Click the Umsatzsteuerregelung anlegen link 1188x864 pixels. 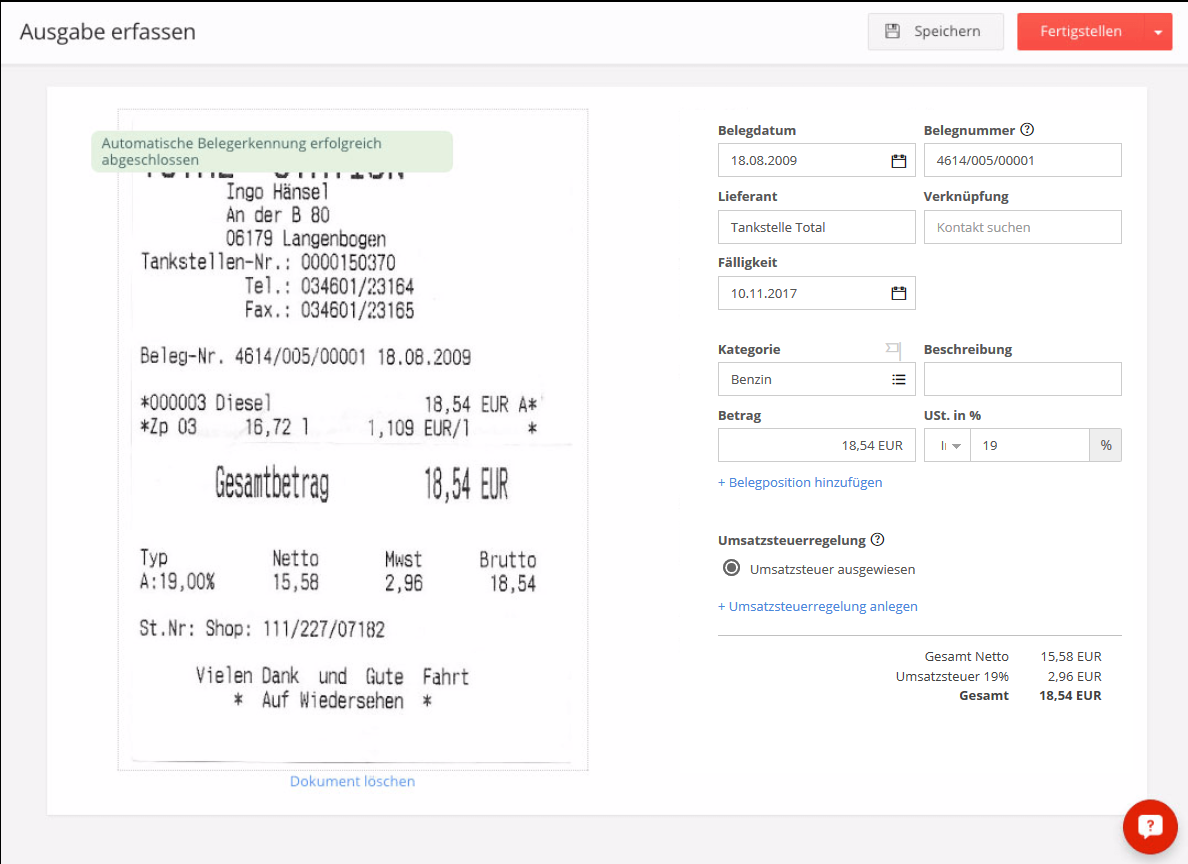tap(817, 606)
